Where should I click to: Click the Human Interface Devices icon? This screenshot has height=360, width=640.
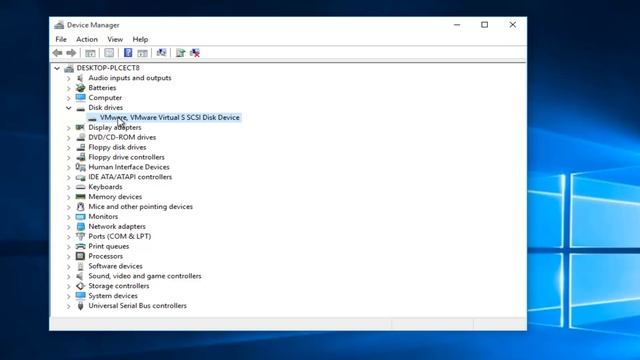80,167
